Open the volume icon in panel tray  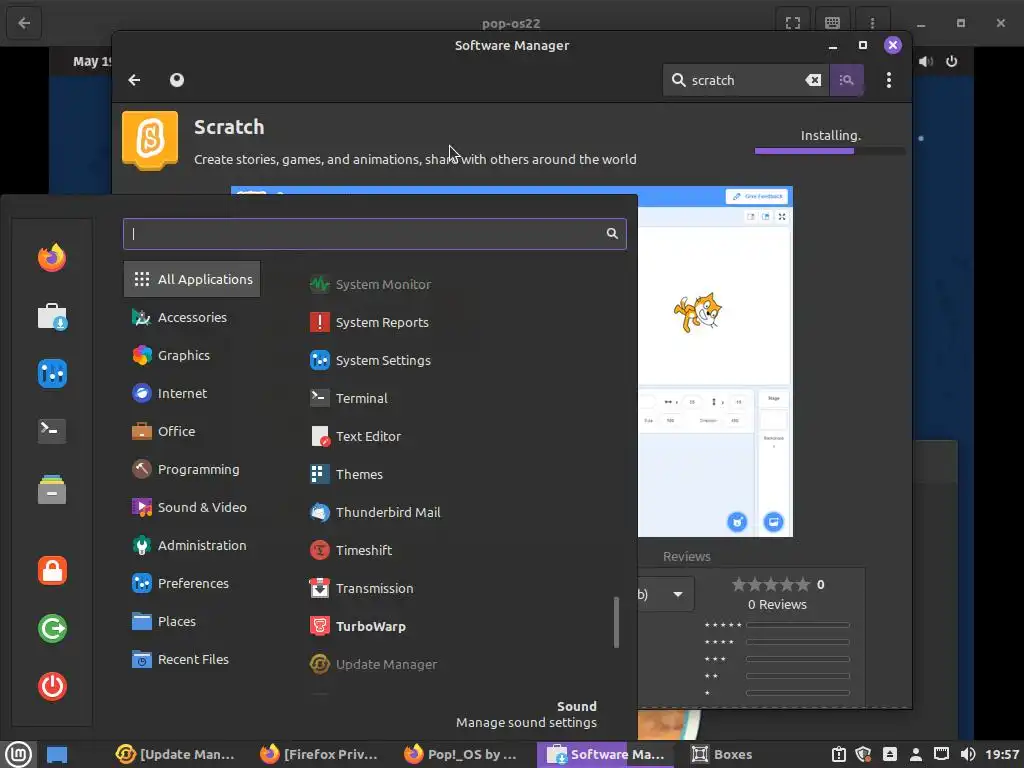968,754
